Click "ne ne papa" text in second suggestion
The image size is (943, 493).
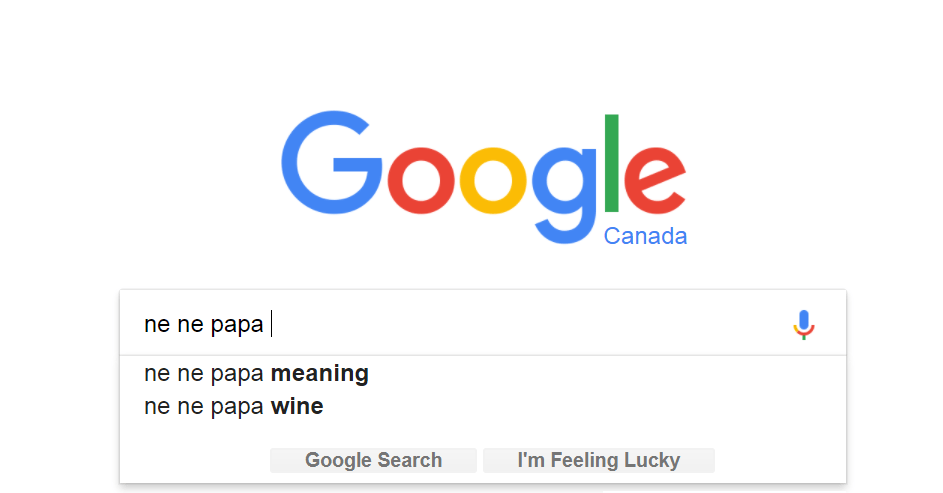pos(203,407)
